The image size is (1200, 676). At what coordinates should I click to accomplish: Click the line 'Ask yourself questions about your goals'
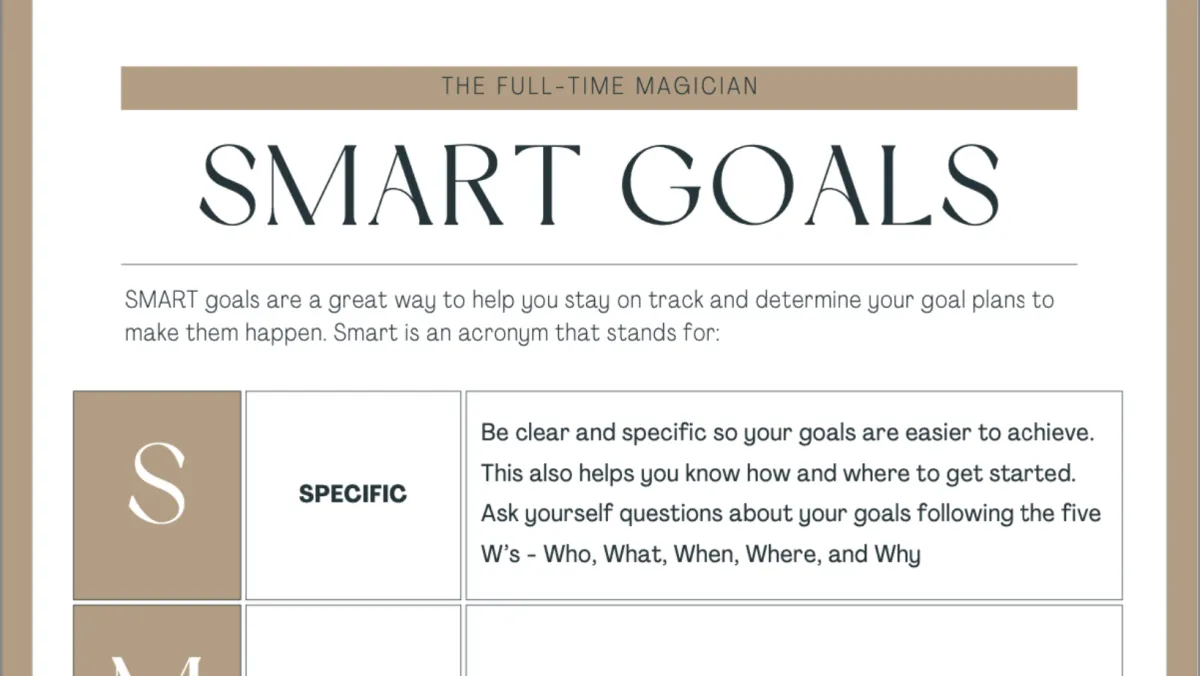click(x=791, y=514)
